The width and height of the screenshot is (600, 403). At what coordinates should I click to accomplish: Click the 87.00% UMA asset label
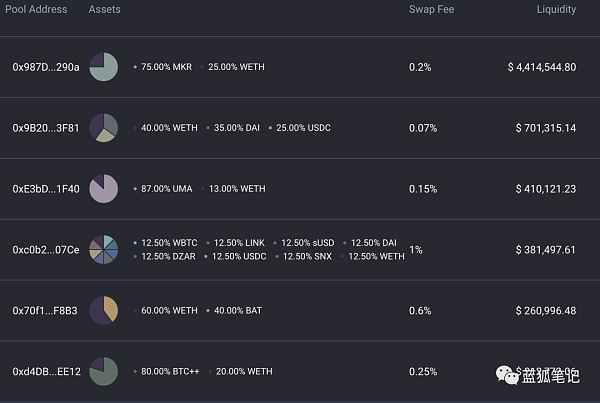[165, 189]
